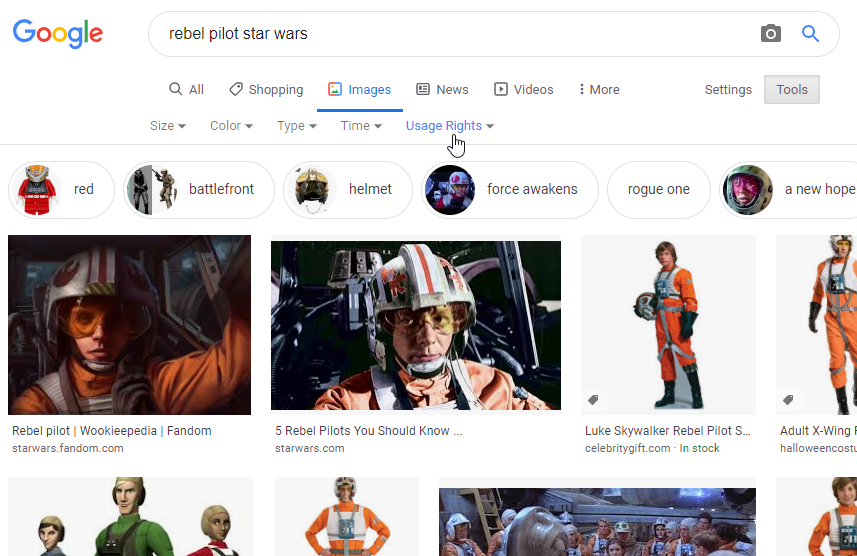Toggle the Tools button
Viewport: 857px width, 556px height.
pyautogui.click(x=792, y=89)
